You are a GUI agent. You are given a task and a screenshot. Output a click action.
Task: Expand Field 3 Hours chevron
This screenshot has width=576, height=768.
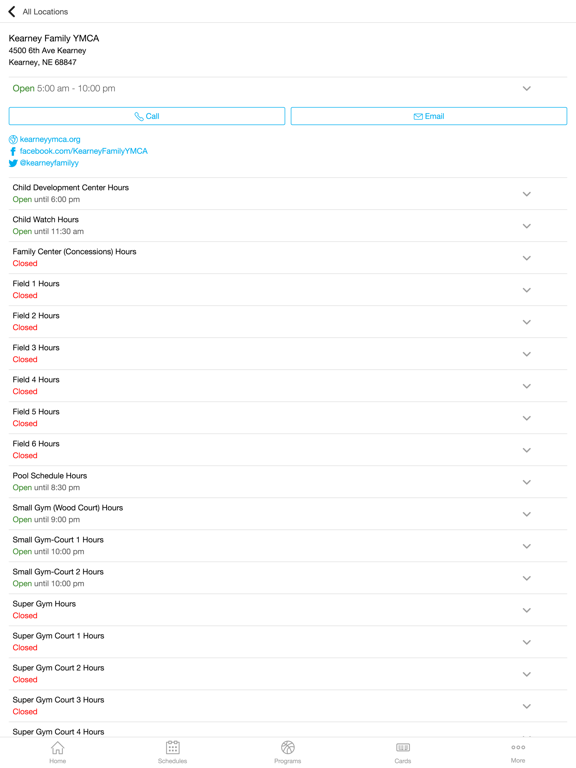pos(527,354)
